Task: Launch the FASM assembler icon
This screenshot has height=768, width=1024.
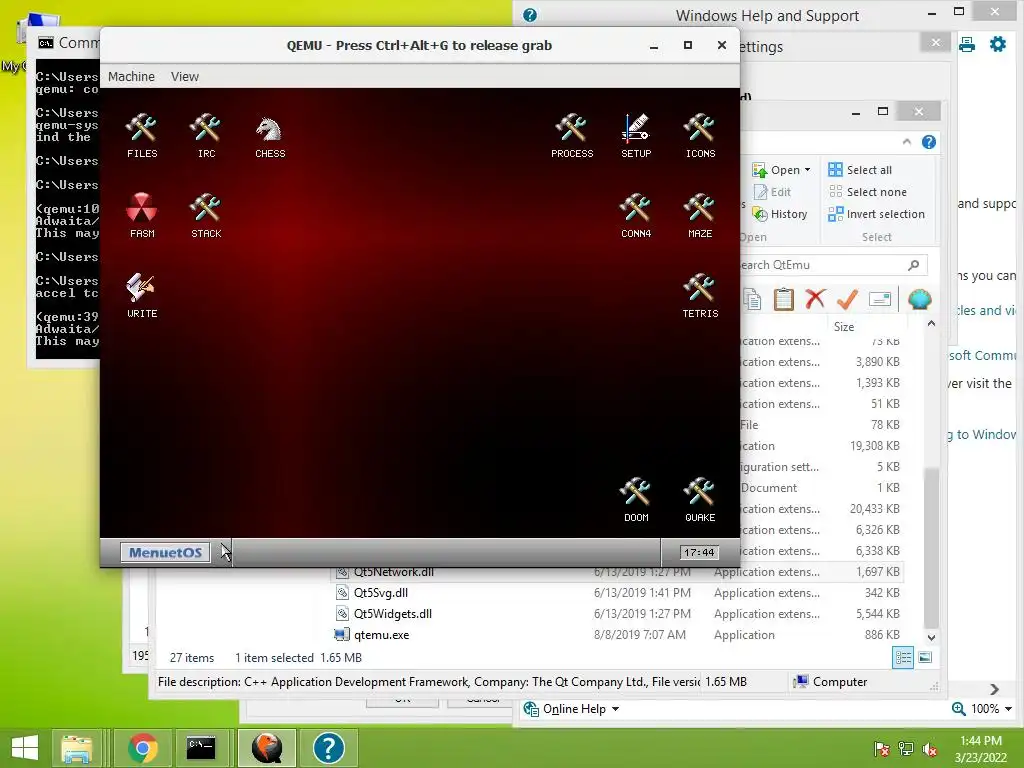Action: click(142, 216)
